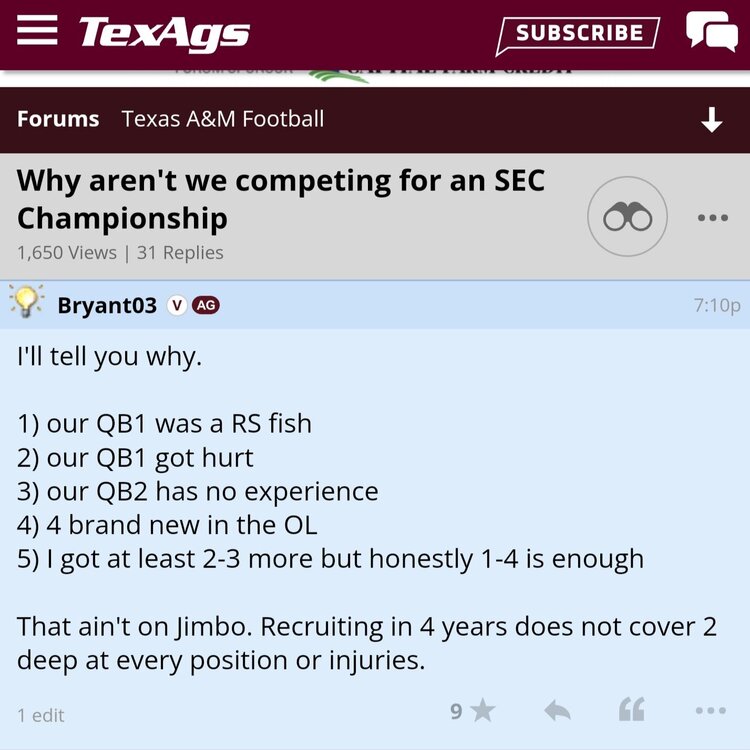Click the 7:10p post timestamp

(716, 305)
